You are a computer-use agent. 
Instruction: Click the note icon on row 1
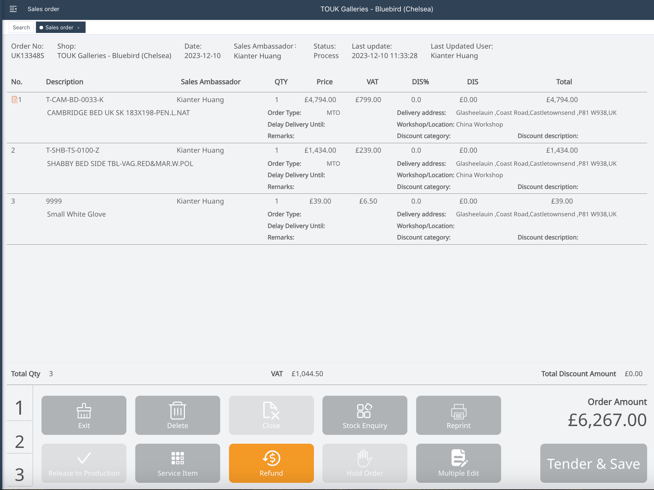click(x=14, y=100)
